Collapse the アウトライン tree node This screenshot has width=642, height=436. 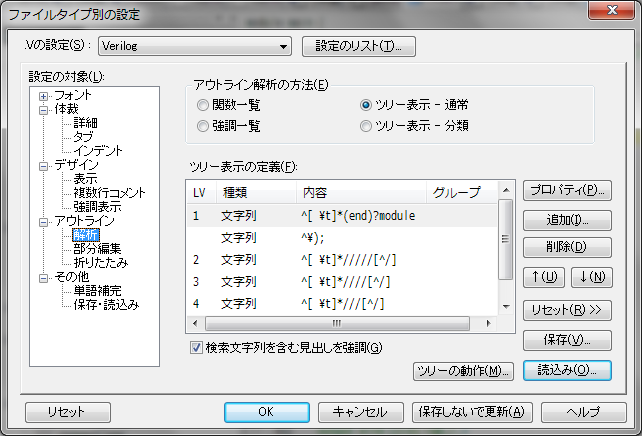pos(44,221)
